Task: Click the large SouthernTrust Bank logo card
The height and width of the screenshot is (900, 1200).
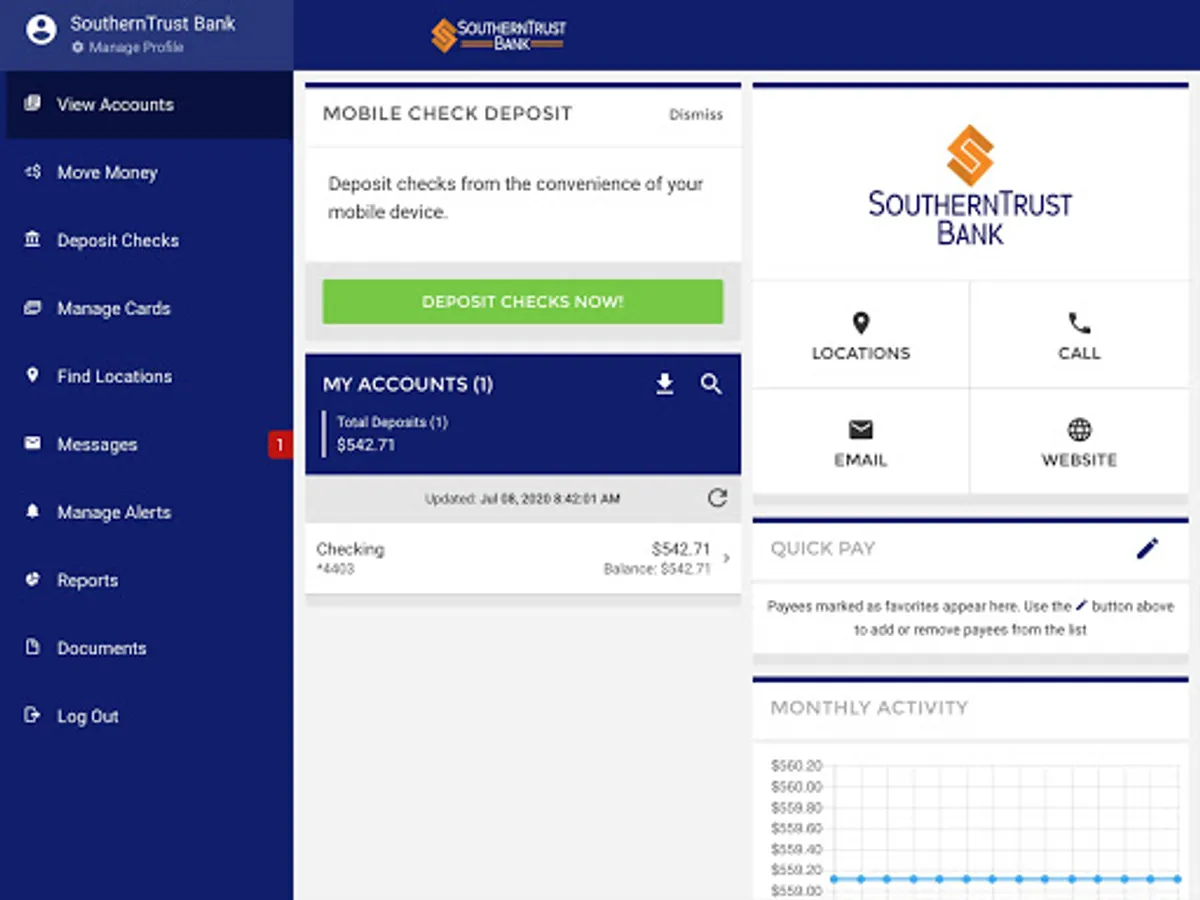Action: click(970, 185)
